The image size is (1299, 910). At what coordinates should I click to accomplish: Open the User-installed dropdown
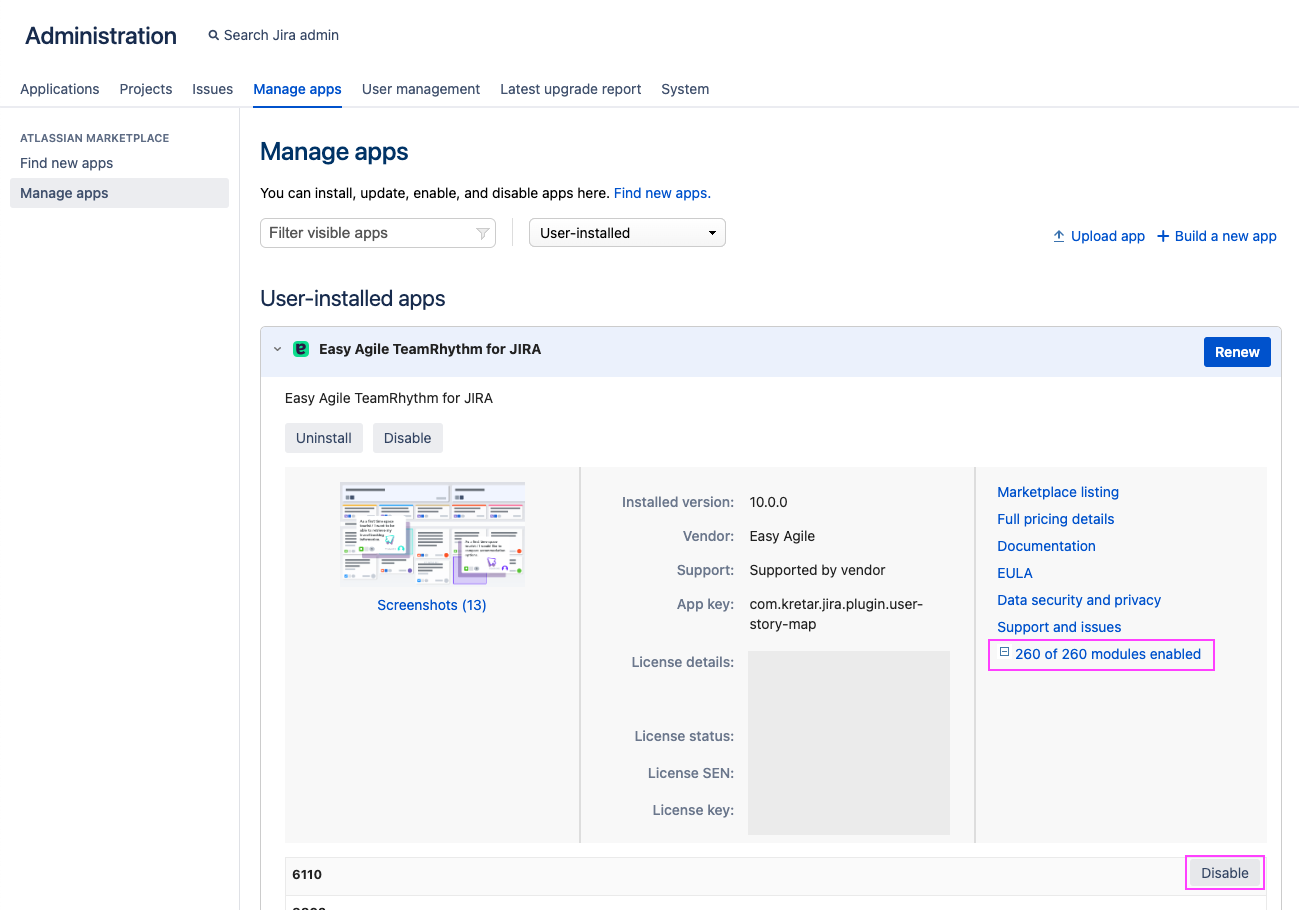[x=627, y=233]
